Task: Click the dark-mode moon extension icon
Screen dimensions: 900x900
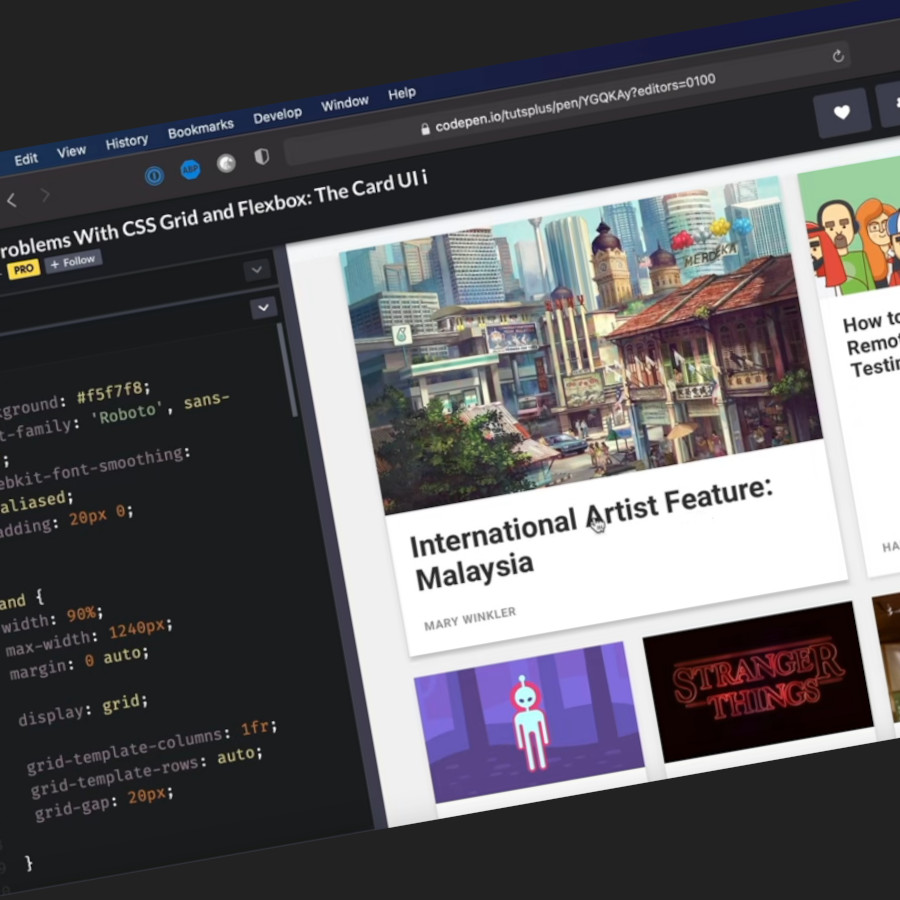Action: (x=226, y=162)
